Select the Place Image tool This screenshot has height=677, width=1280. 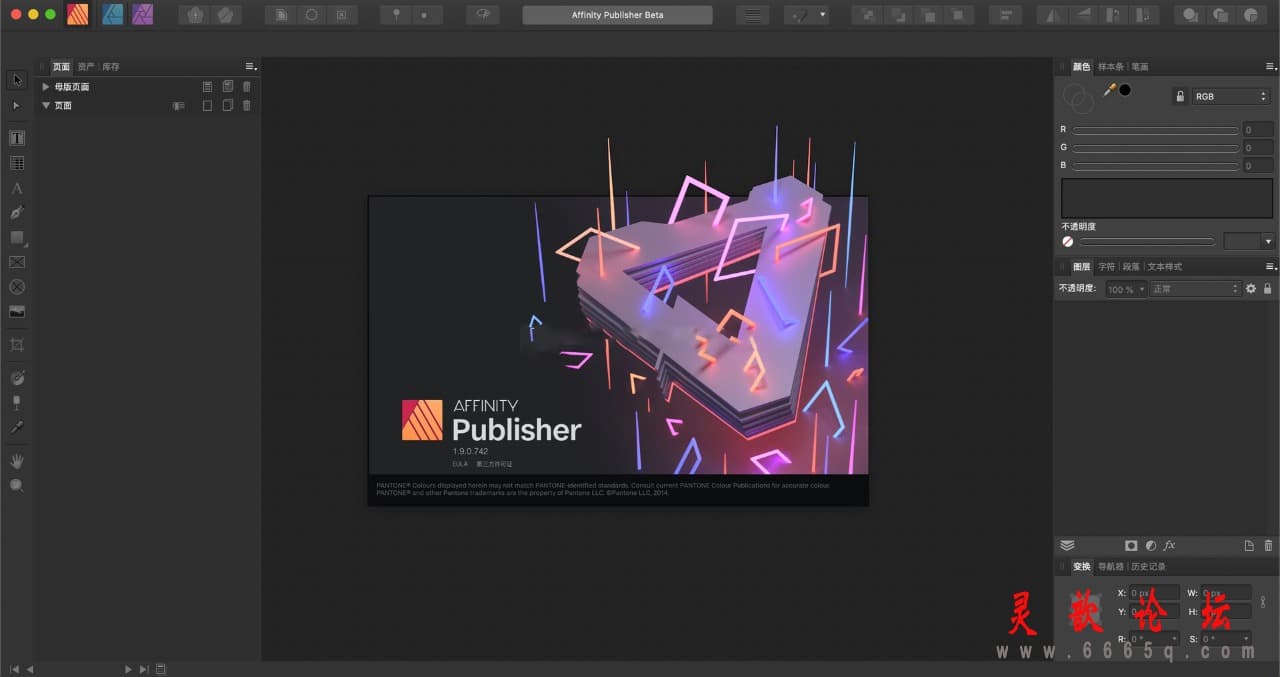point(17,312)
